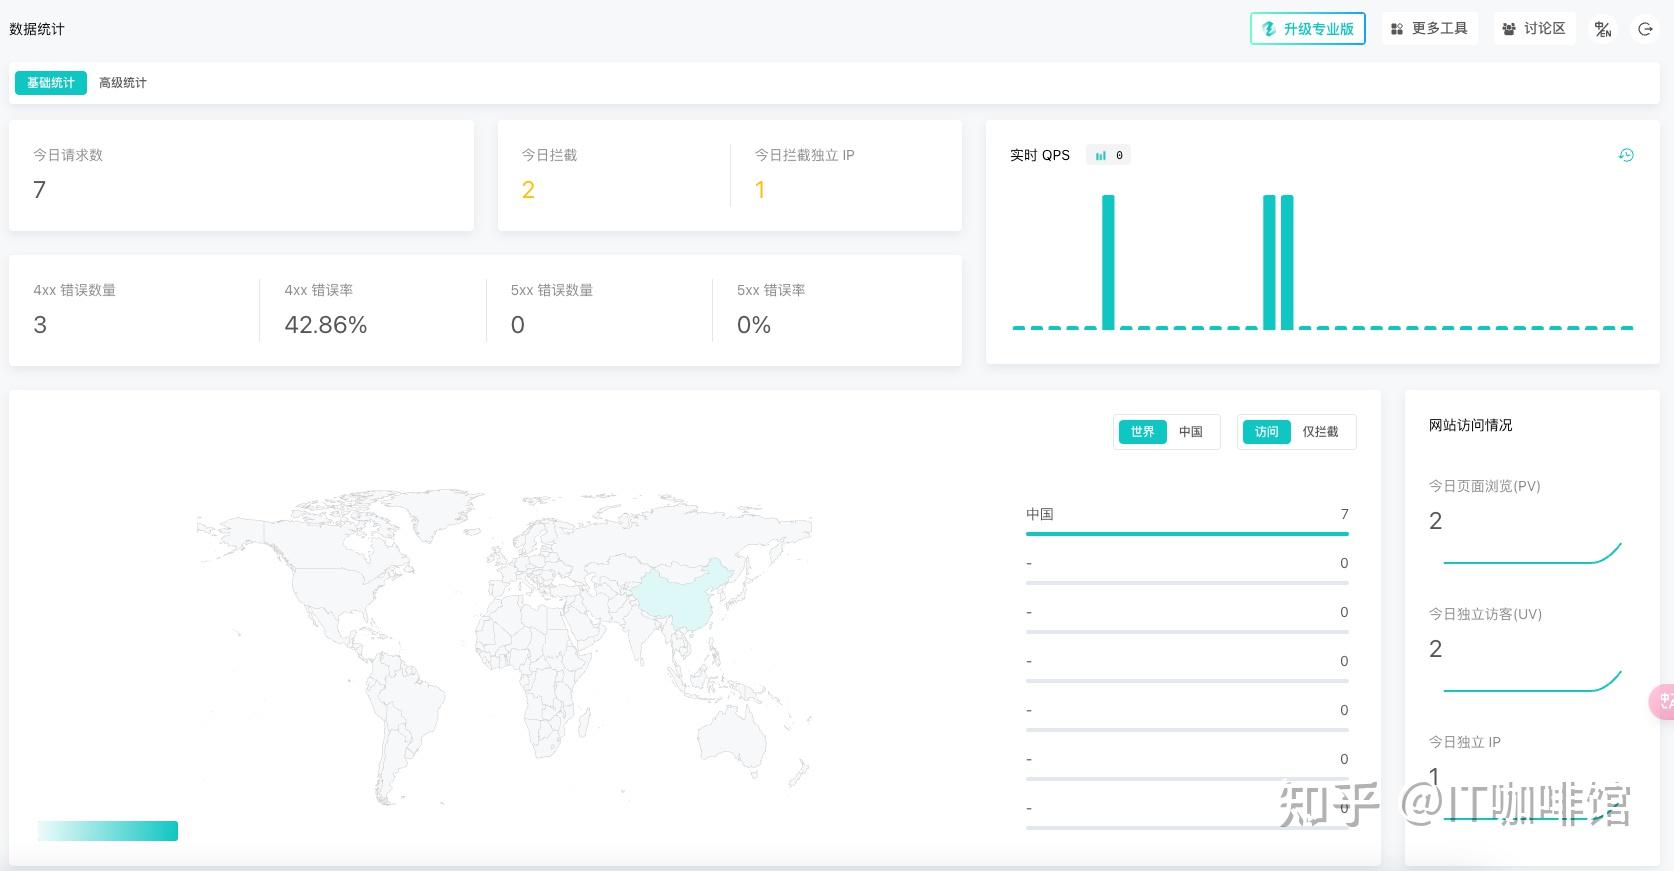1674x871 pixels.
Task: Select the 基础统计 tab
Action: point(50,83)
